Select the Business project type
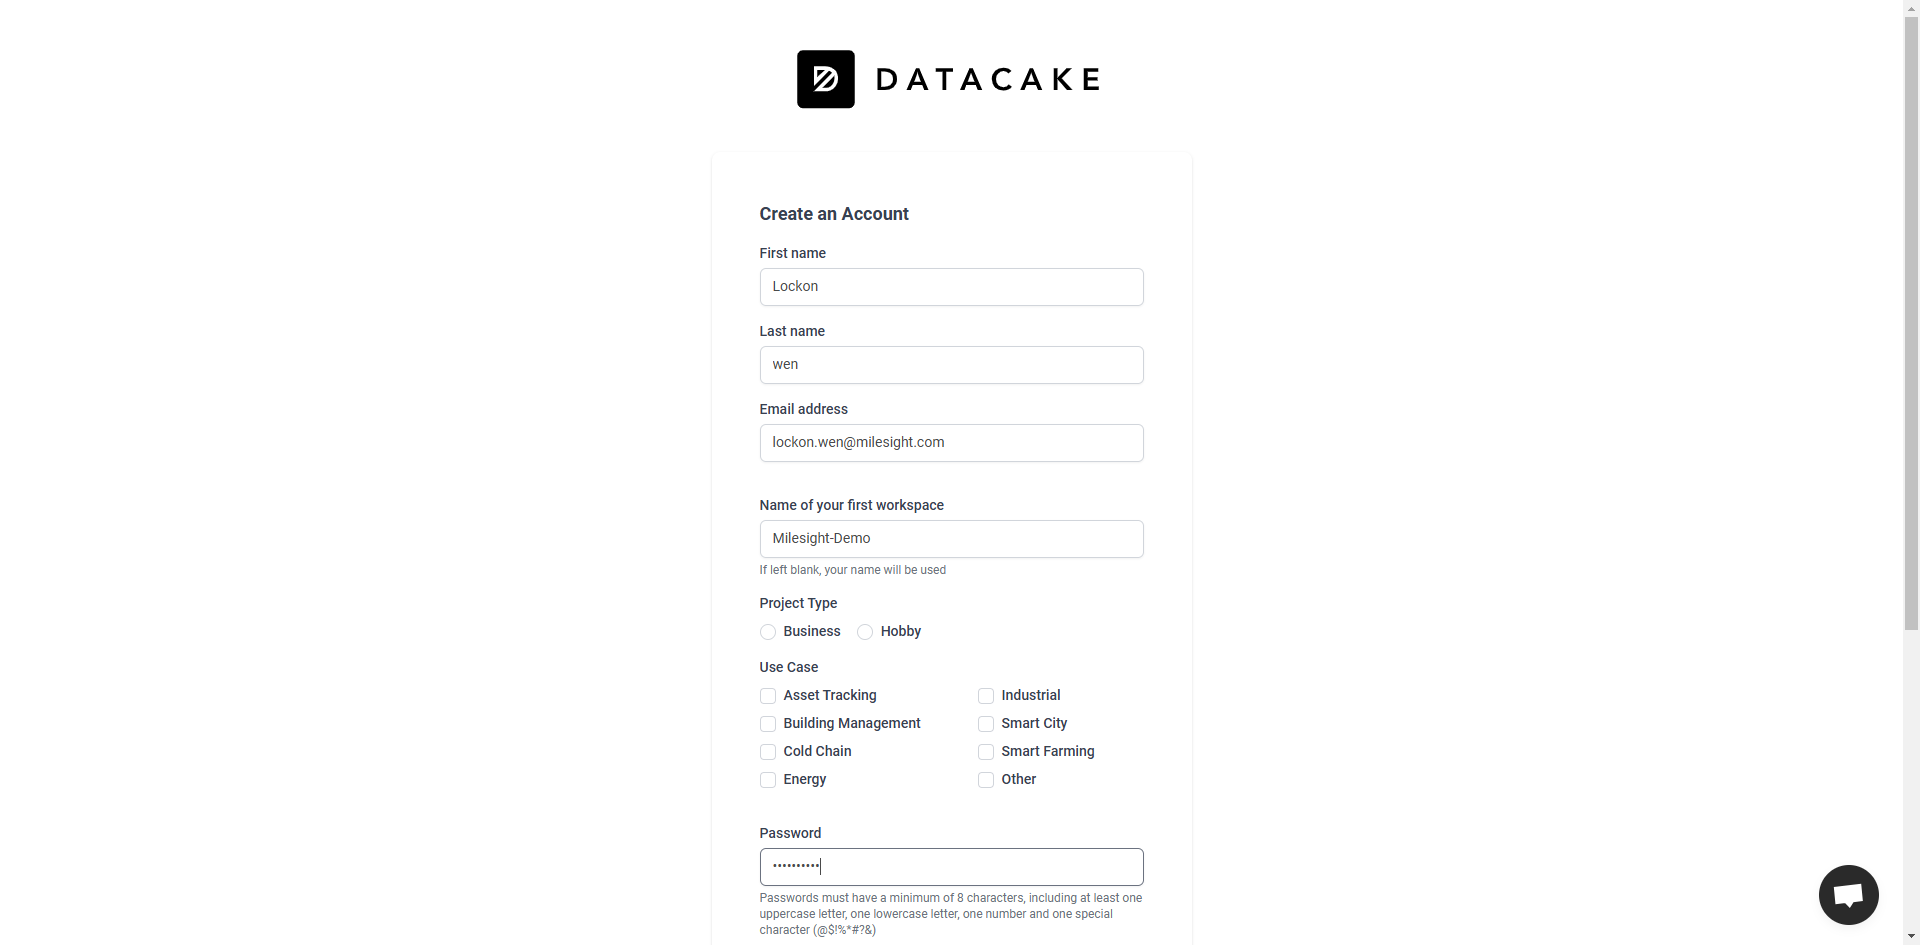Screen dimensions: 1920x945 (x=767, y=632)
